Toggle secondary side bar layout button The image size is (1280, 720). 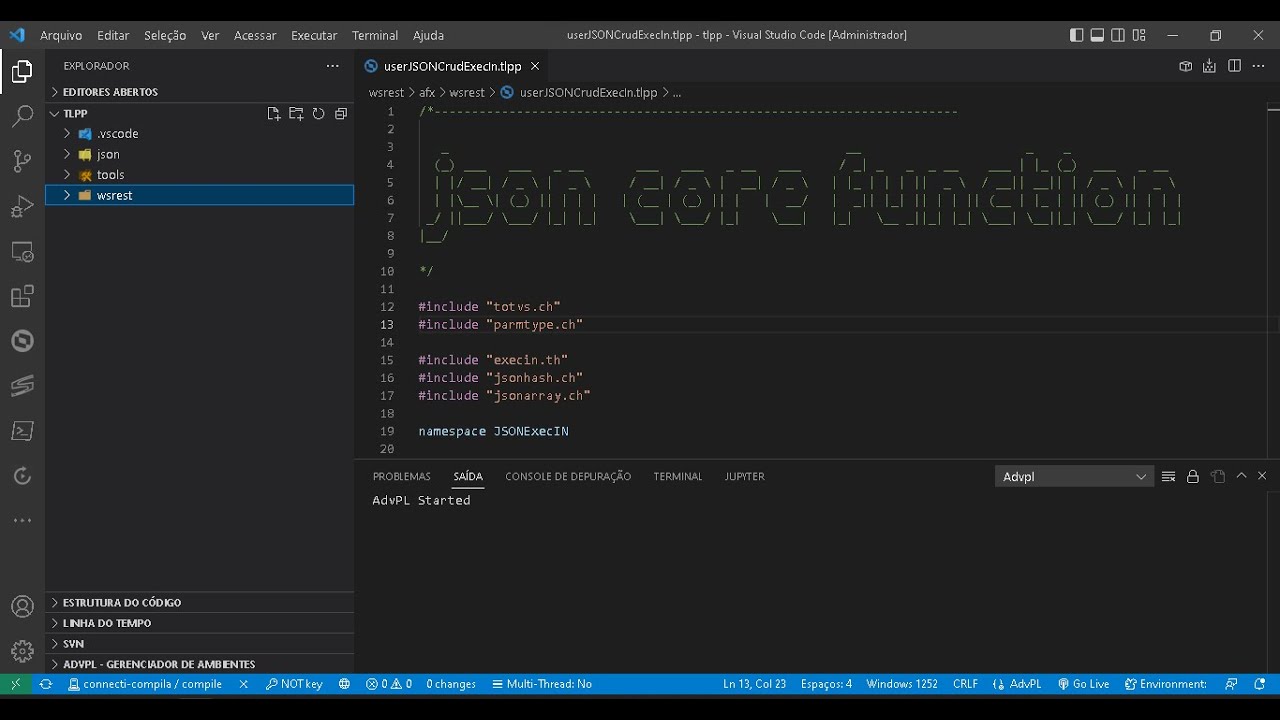(1118, 35)
